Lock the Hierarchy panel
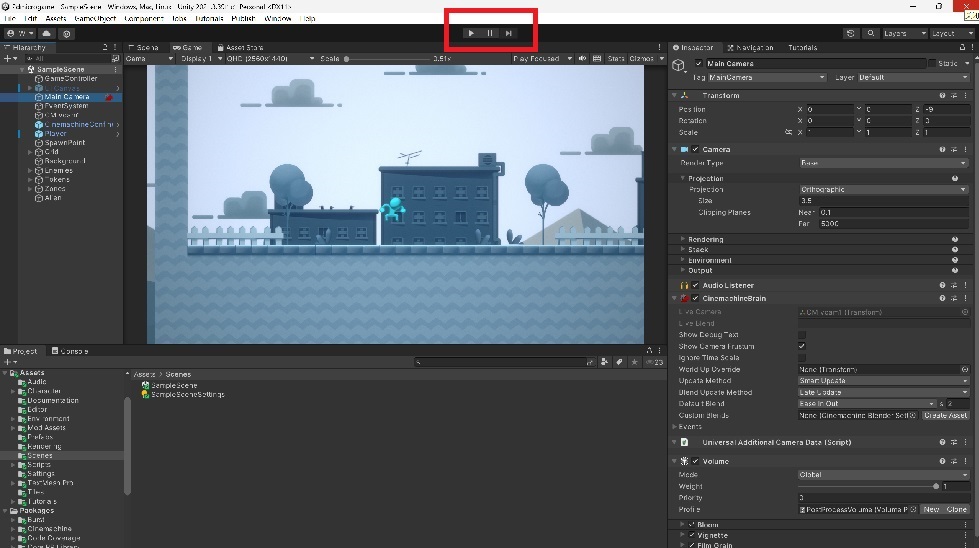This screenshot has width=979, height=548. [105, 47]
